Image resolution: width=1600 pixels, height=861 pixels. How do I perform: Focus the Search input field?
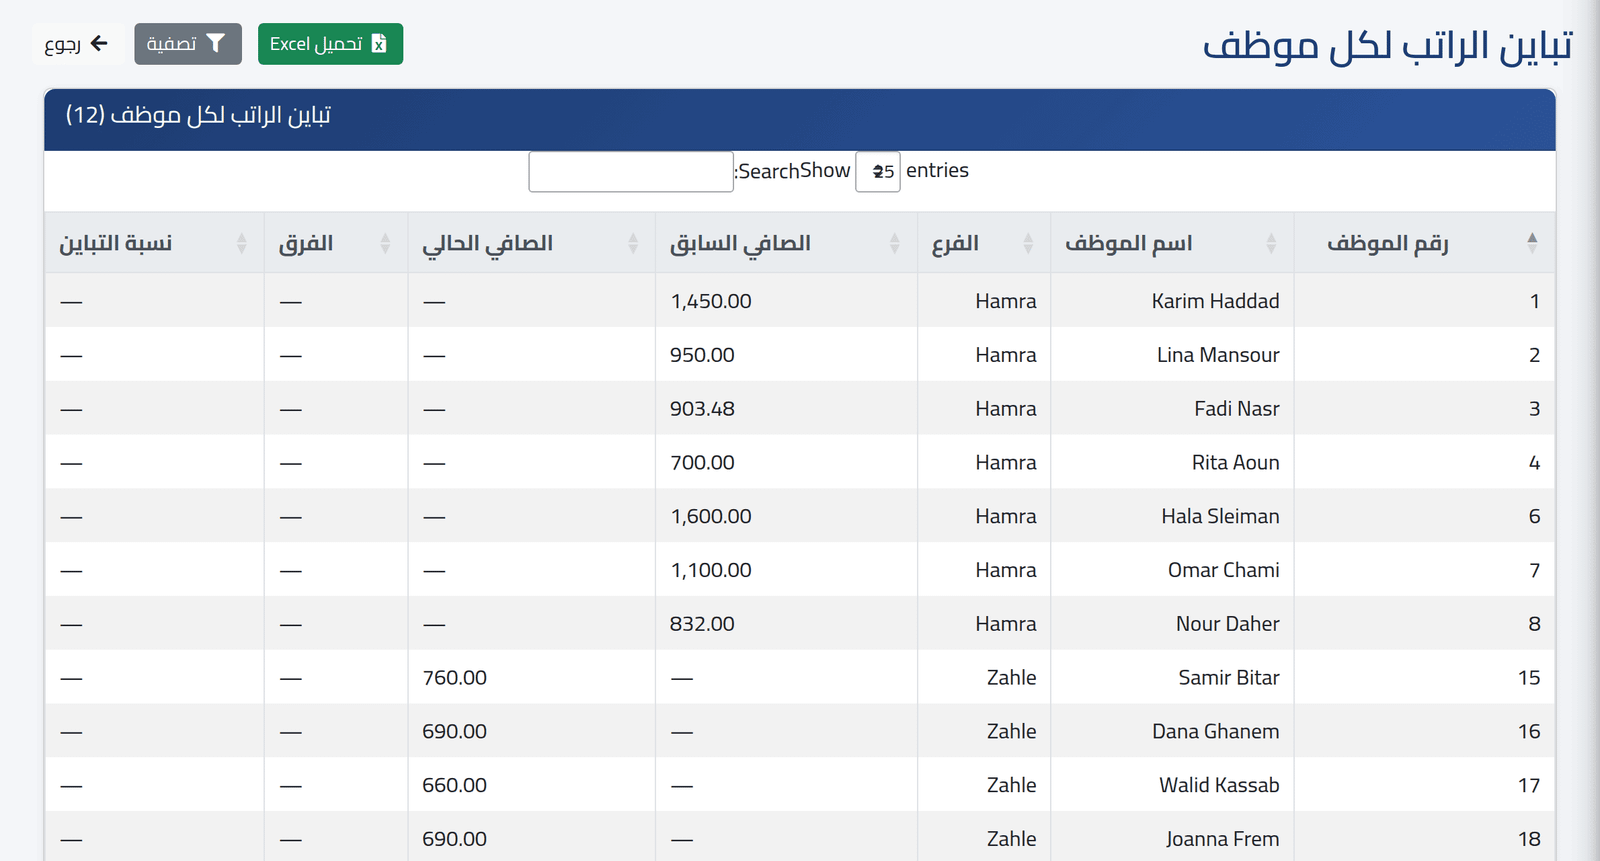point(631,172)
